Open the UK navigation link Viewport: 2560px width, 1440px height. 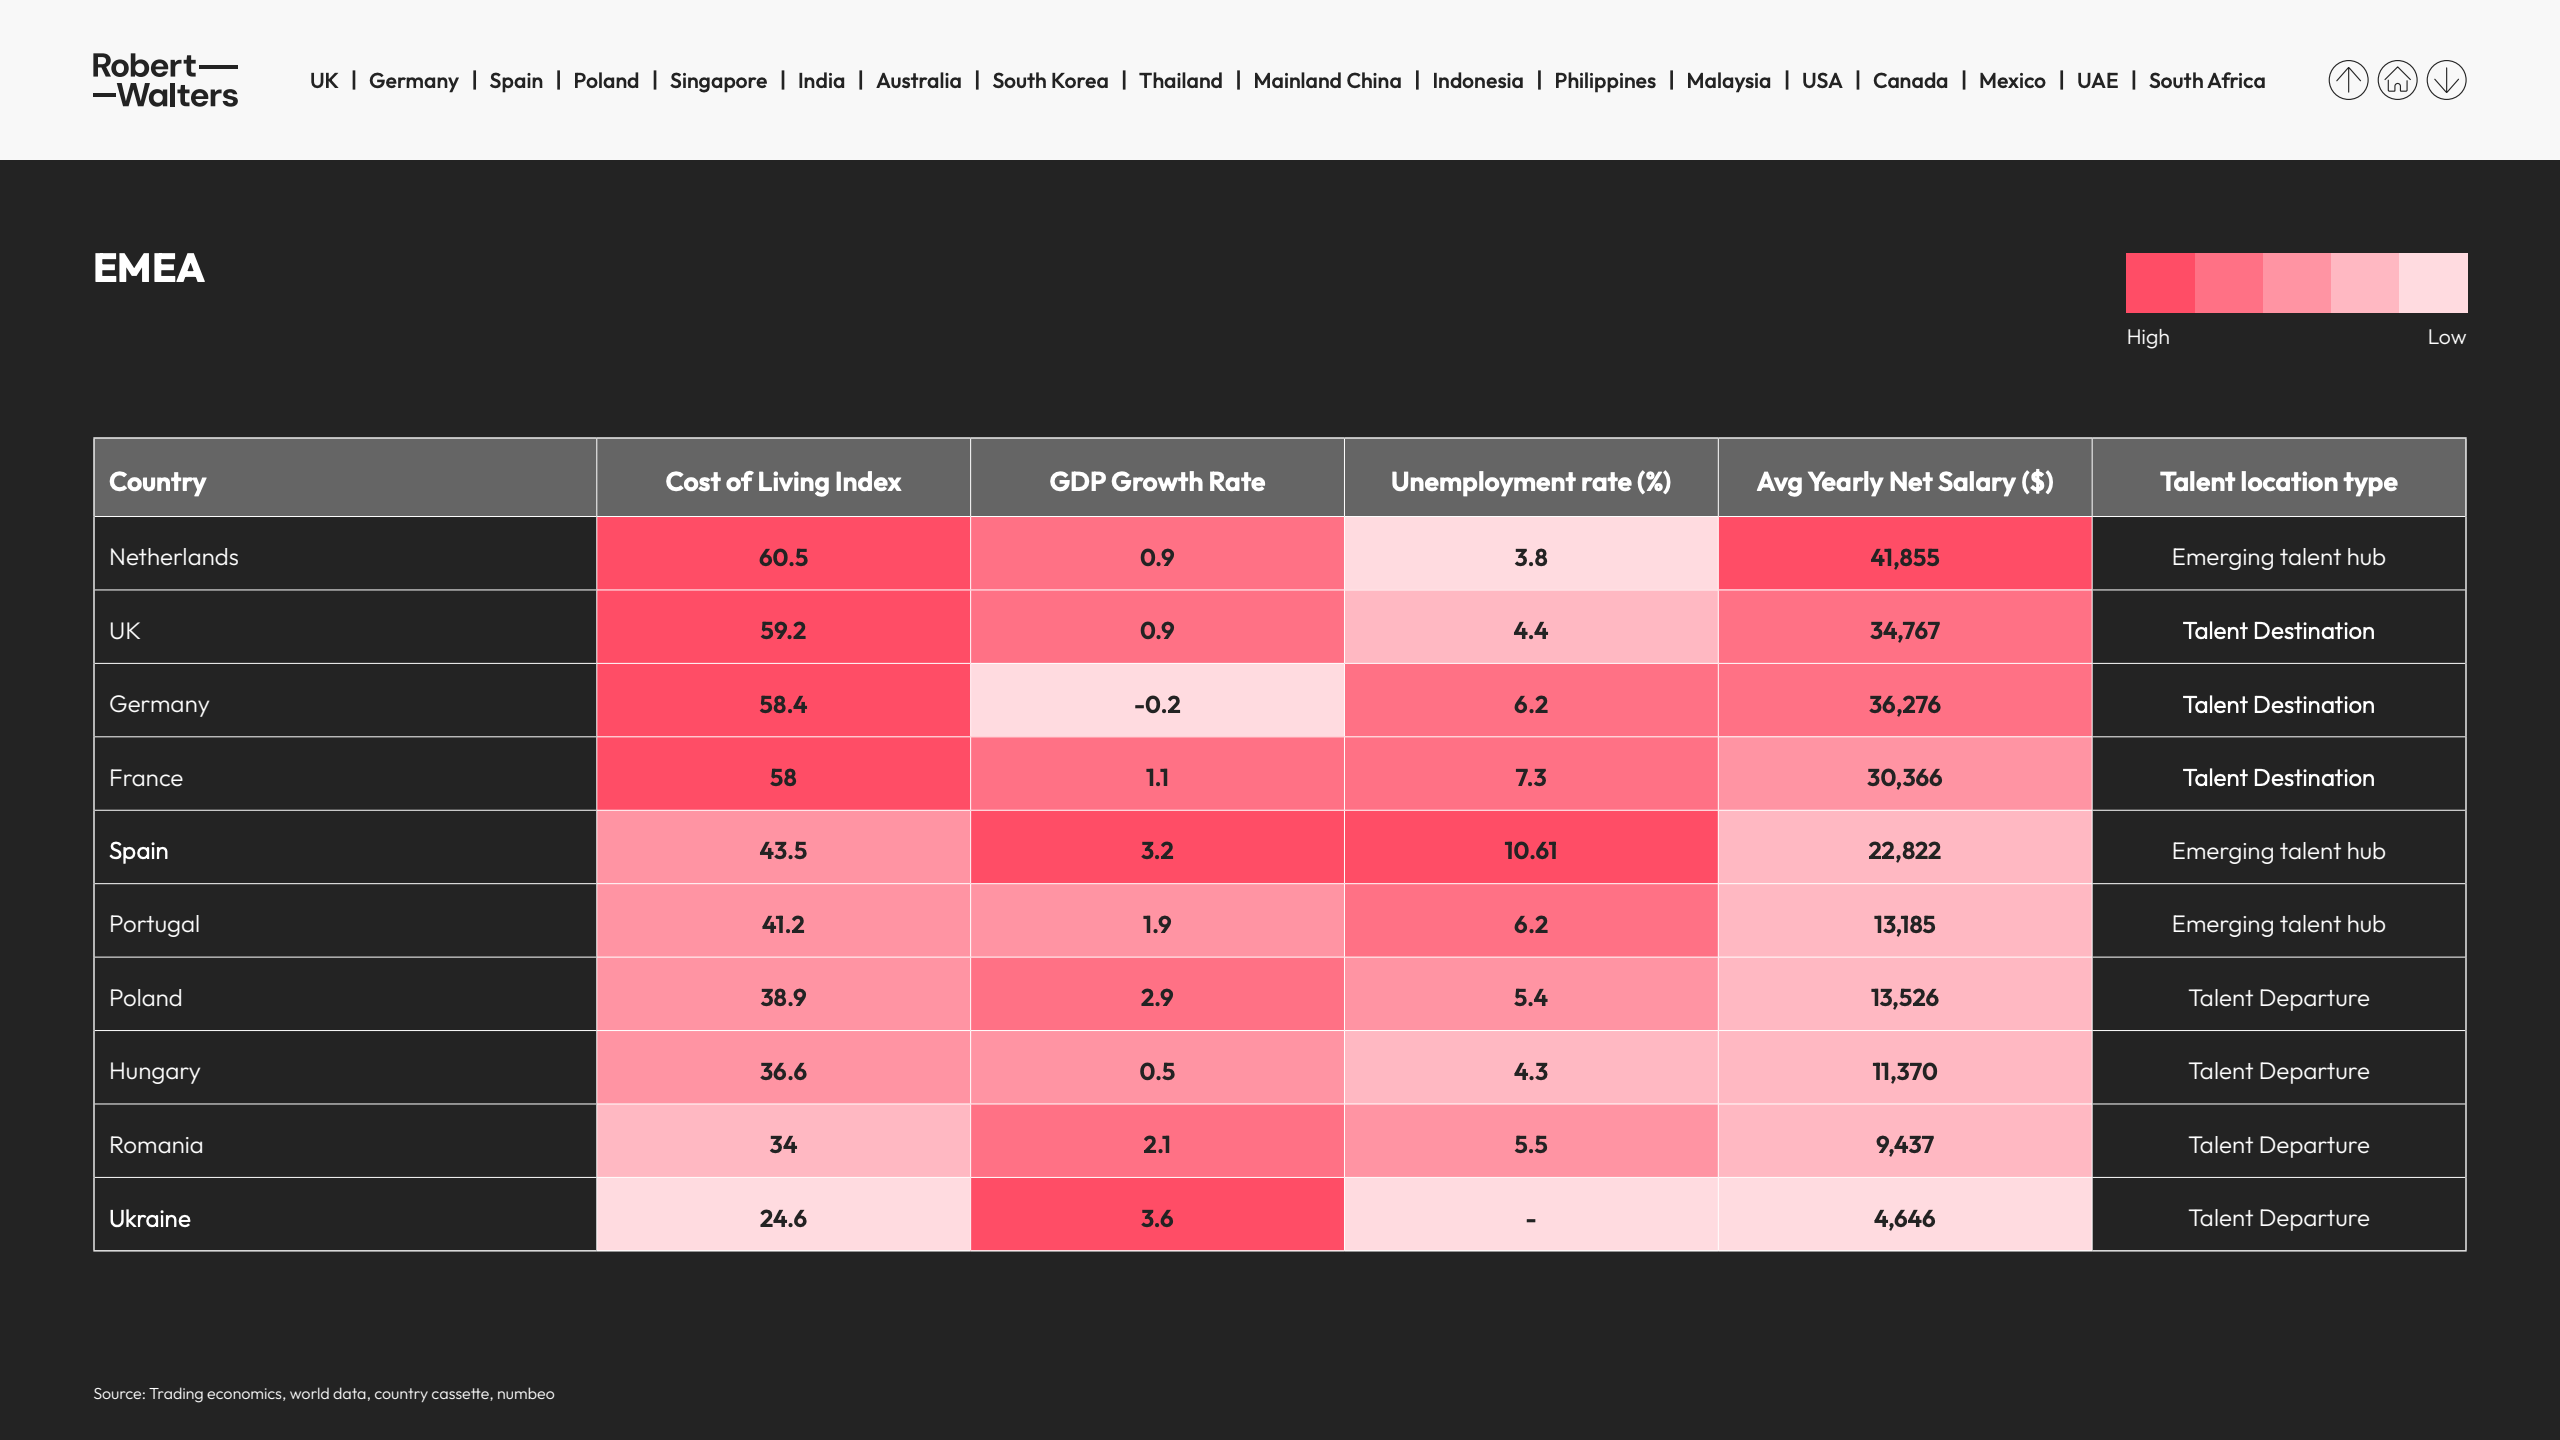323,80
